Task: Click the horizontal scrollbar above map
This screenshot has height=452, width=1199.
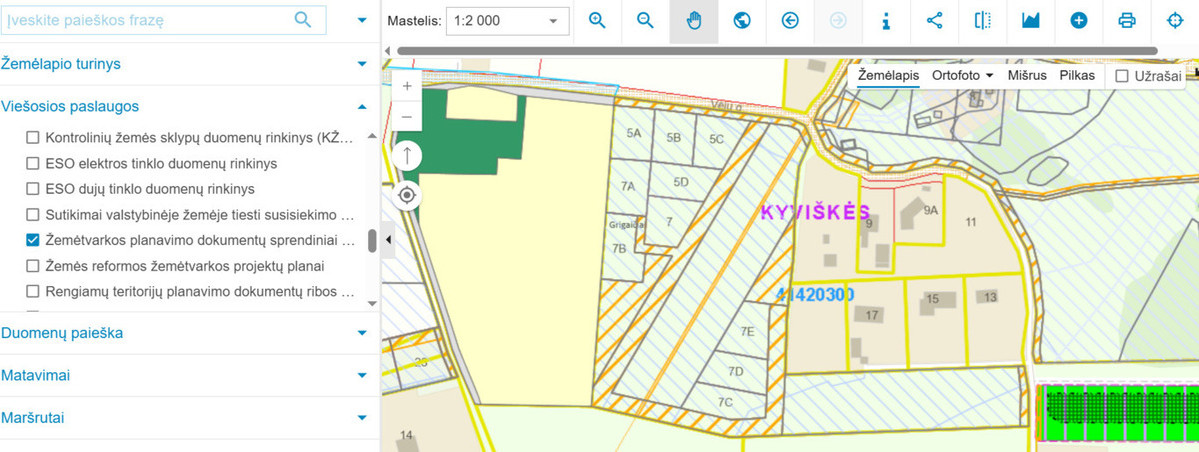Action: click(x=777, y=50)
